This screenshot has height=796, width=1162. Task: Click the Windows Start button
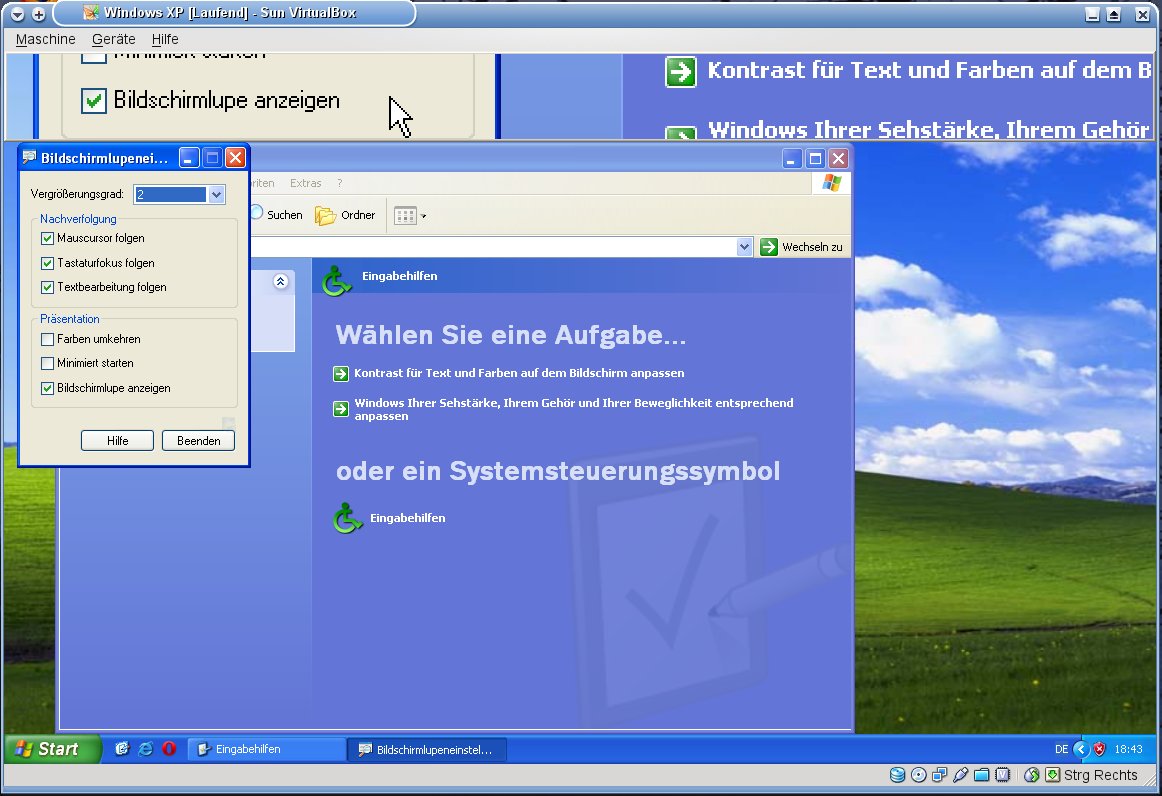pyautogui.click(x=53, y=749)
